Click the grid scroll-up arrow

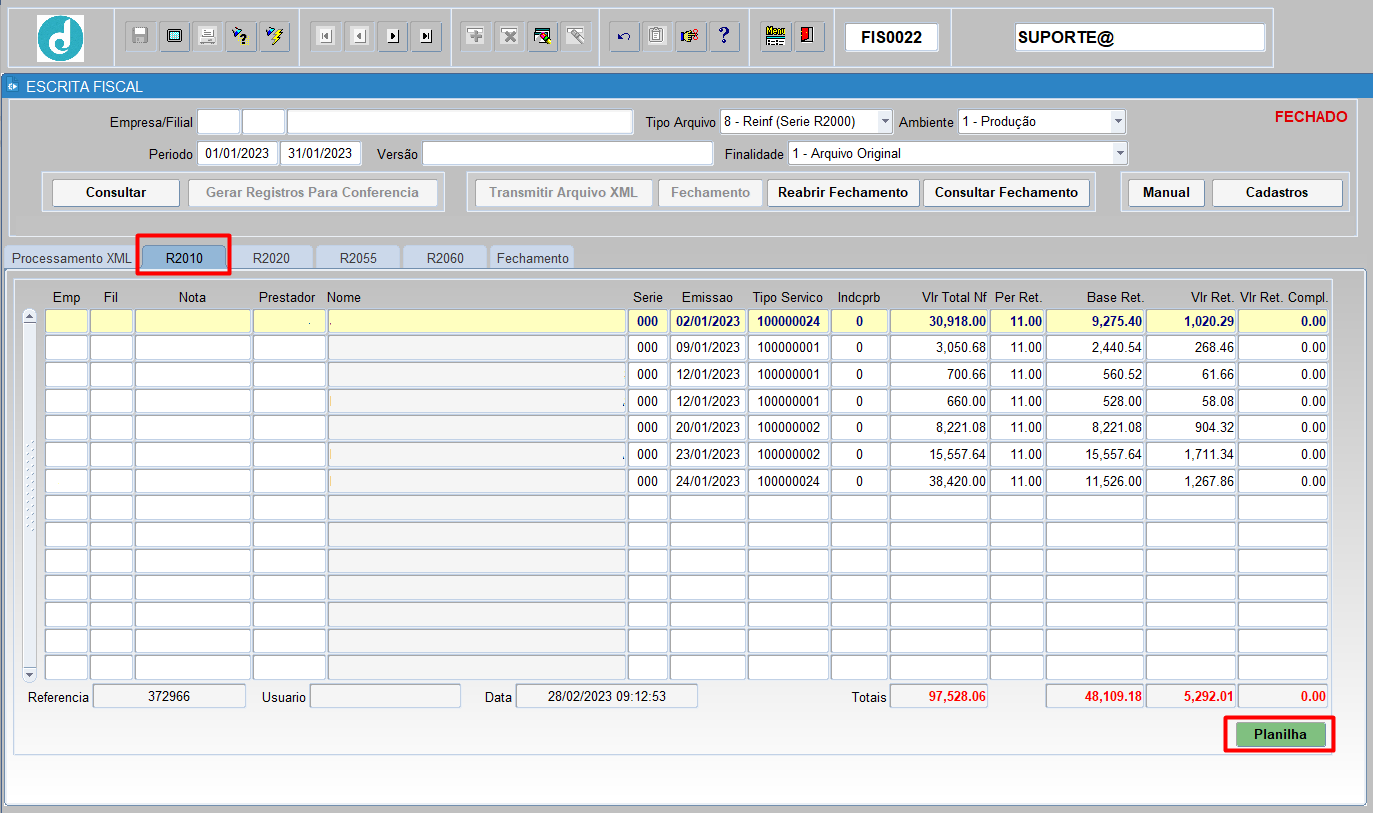29,317
